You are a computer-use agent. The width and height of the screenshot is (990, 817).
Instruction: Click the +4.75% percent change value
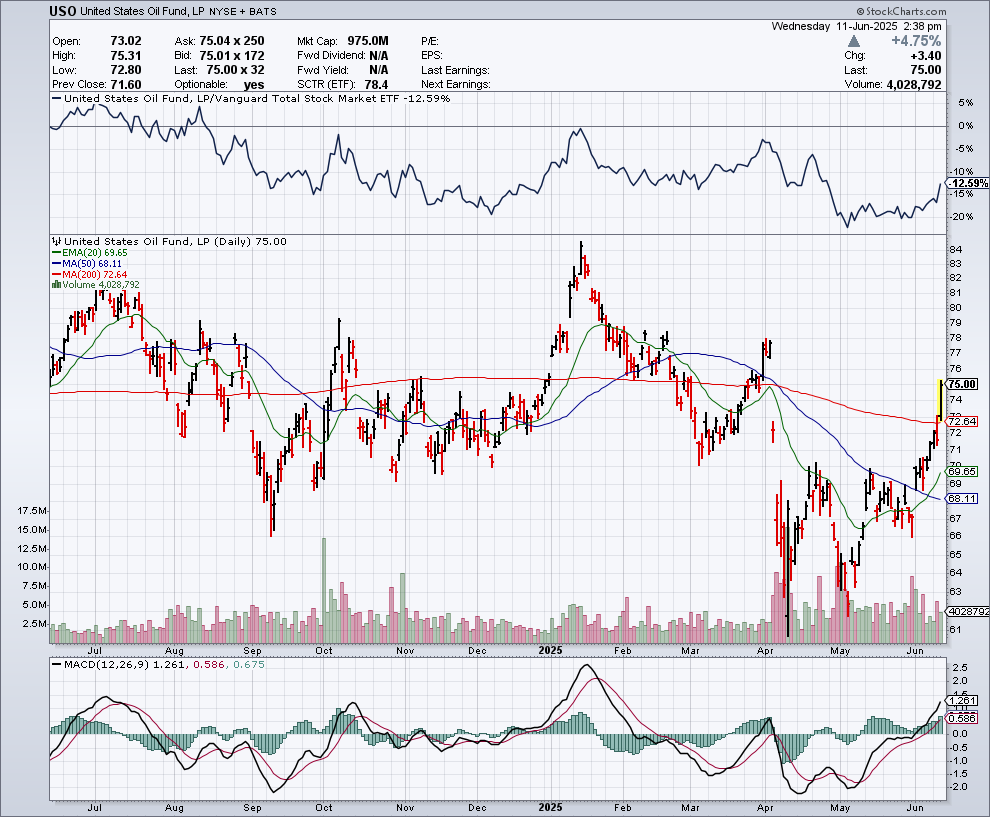click(x=916, y=41)
